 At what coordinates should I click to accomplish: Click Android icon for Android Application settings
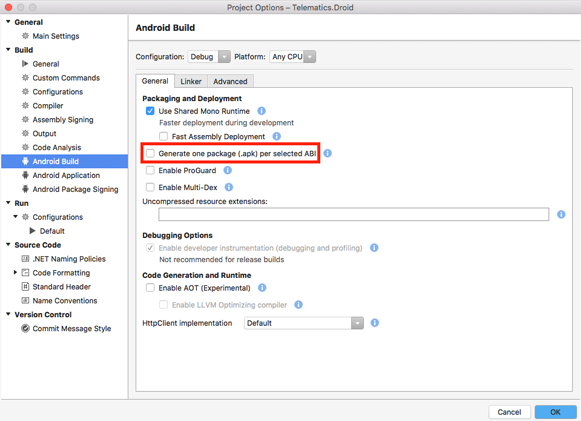click(25, 175)
